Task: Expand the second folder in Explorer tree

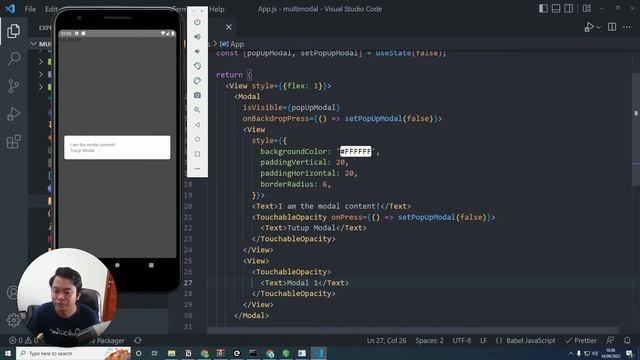Action: pyautogui.click(x=41, y=74)
